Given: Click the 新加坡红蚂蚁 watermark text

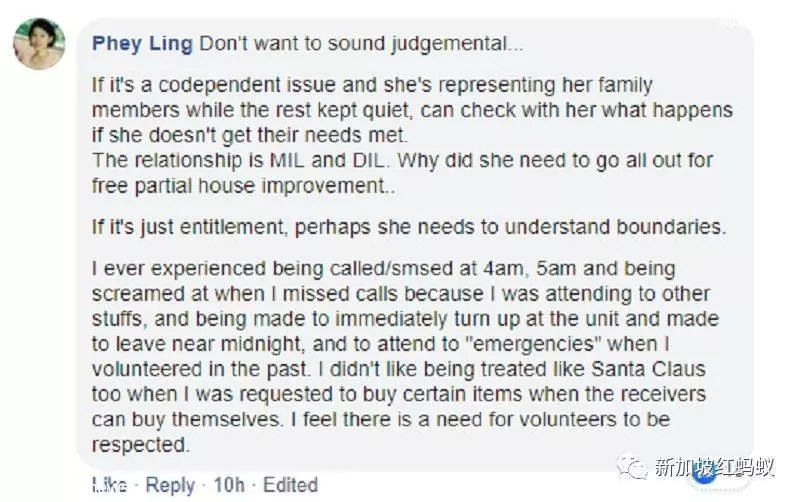Looking at the screenshot, I should point(714,467).
